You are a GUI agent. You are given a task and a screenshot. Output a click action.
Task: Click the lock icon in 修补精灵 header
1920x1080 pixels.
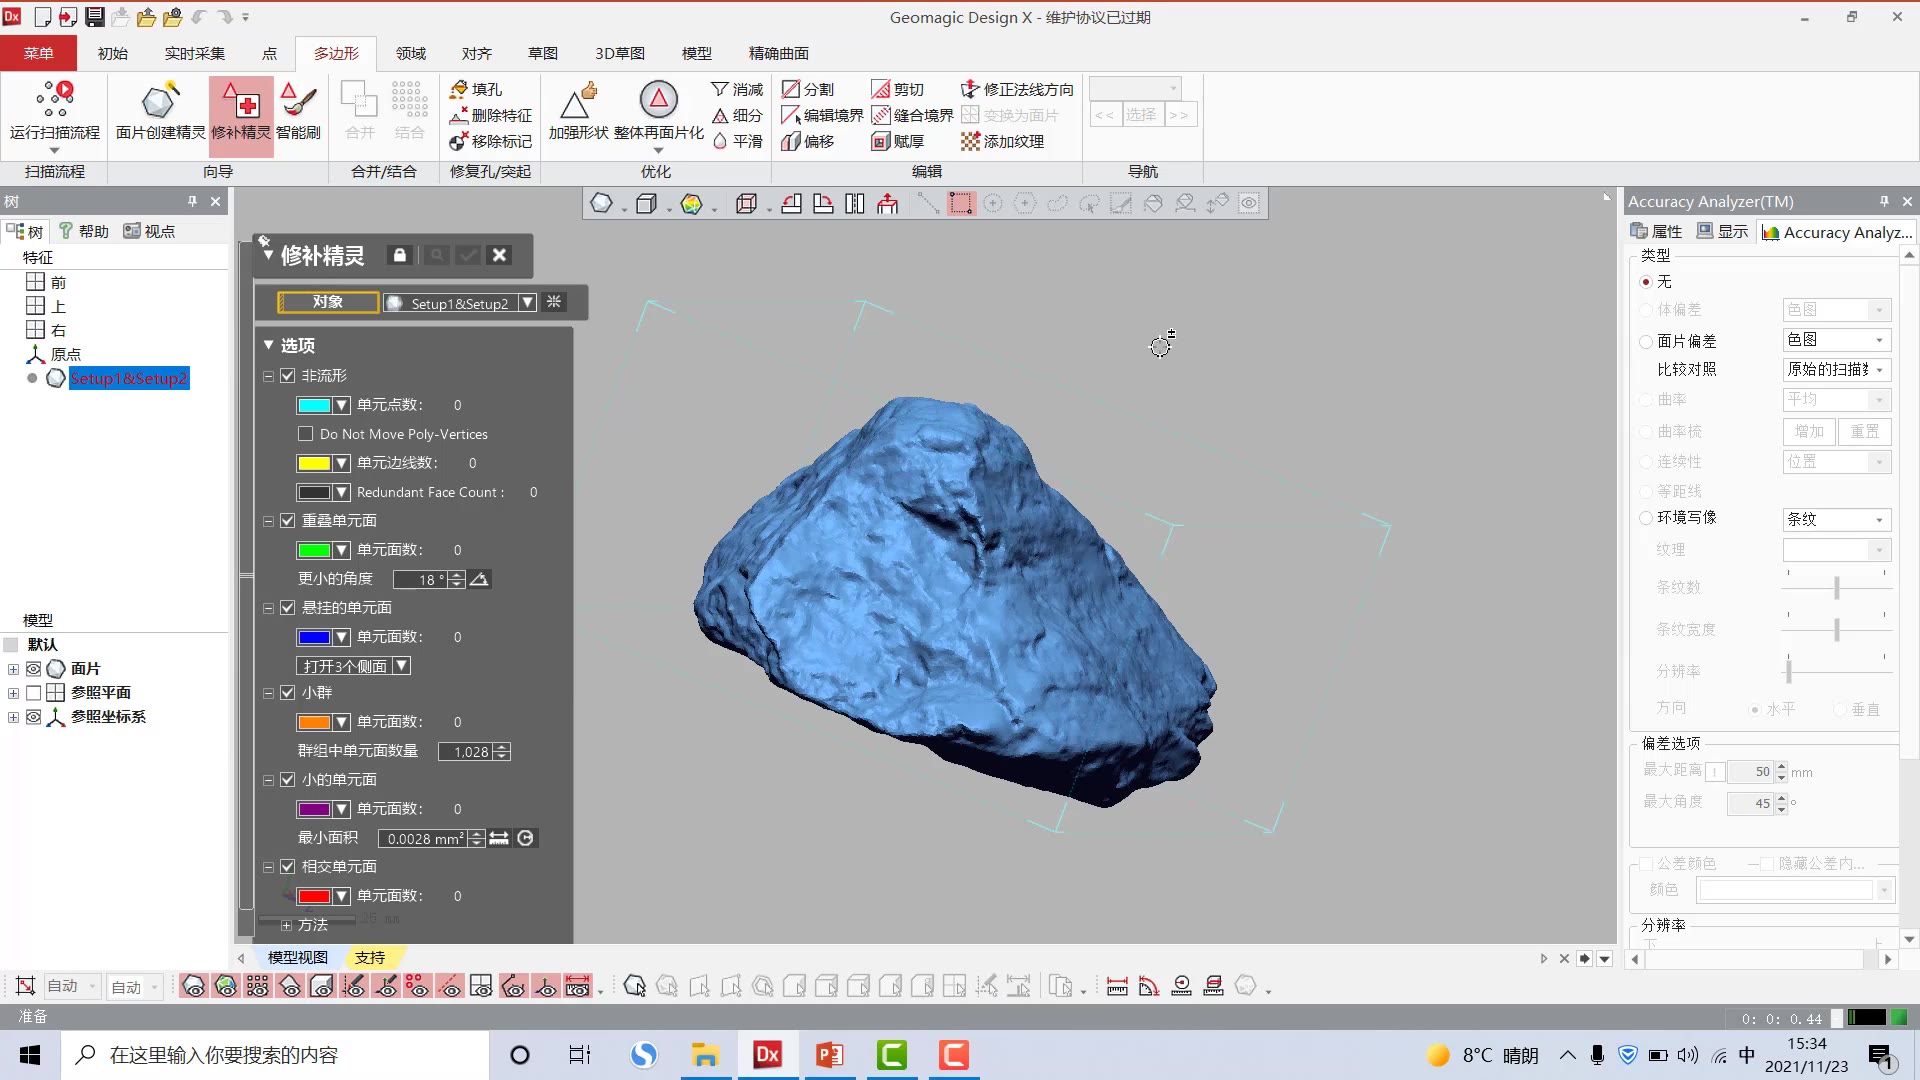coord(400,255)
